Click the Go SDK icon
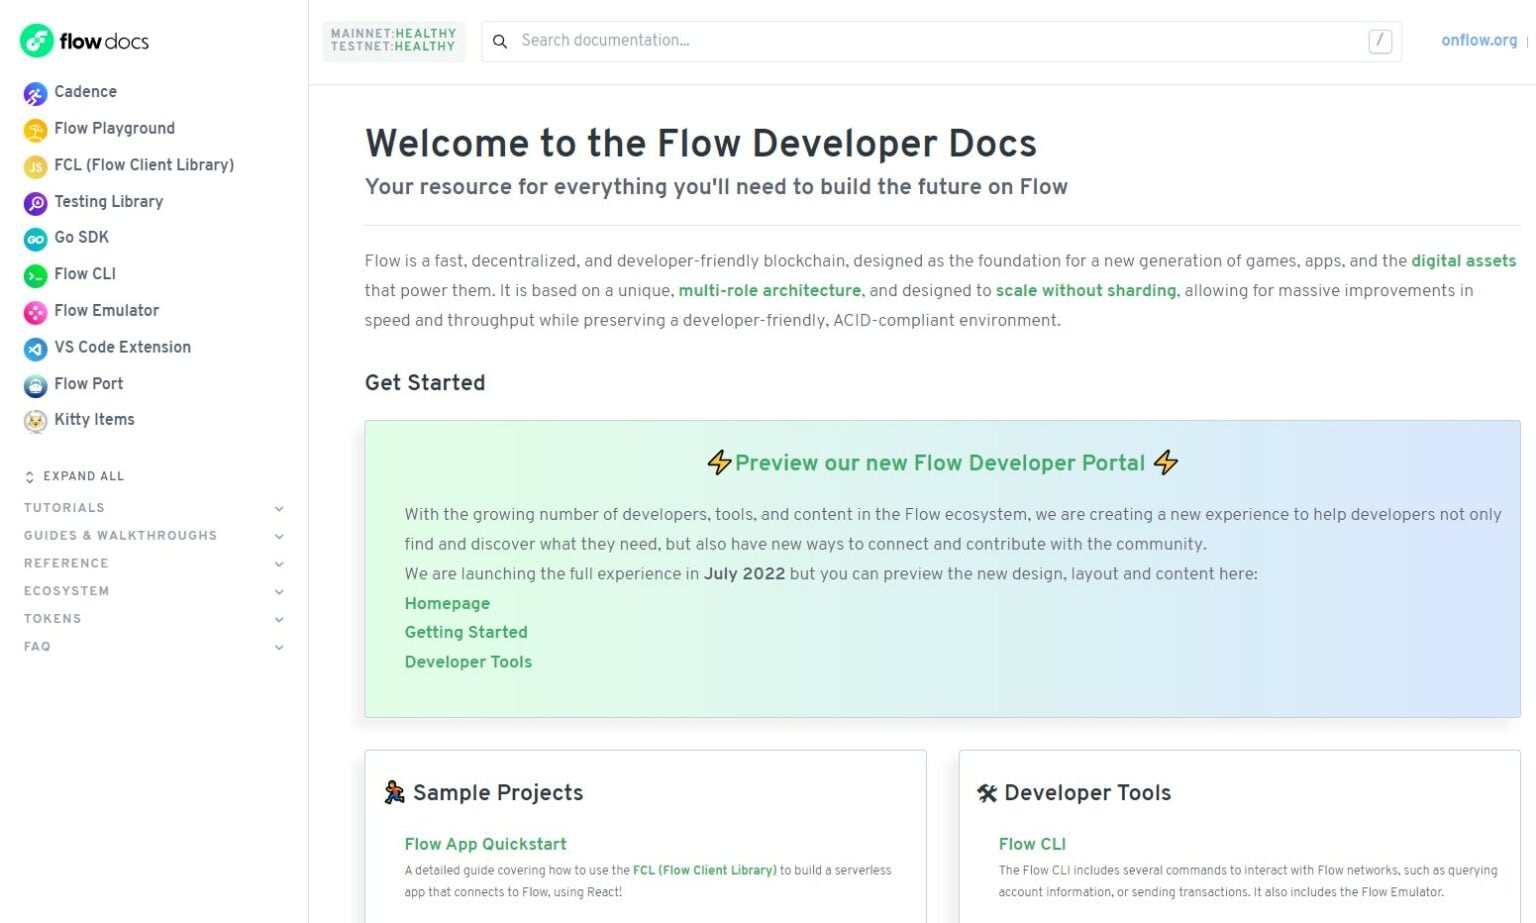1536x923 pixels. click(x=35, y=239)
